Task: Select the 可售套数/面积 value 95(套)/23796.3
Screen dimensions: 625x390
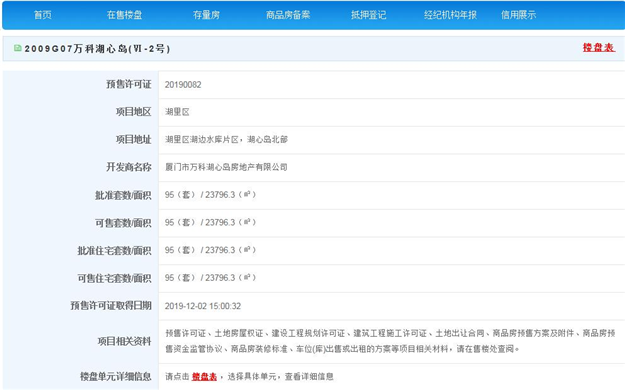Action: pos(210,222)
